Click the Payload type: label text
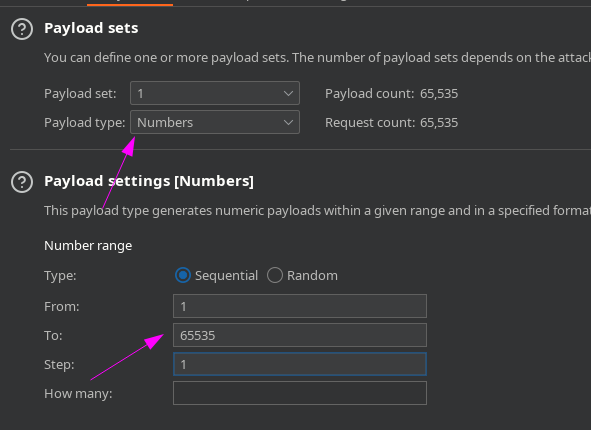The width and height of the screenshot is (591, 430). tap(84, 122)
